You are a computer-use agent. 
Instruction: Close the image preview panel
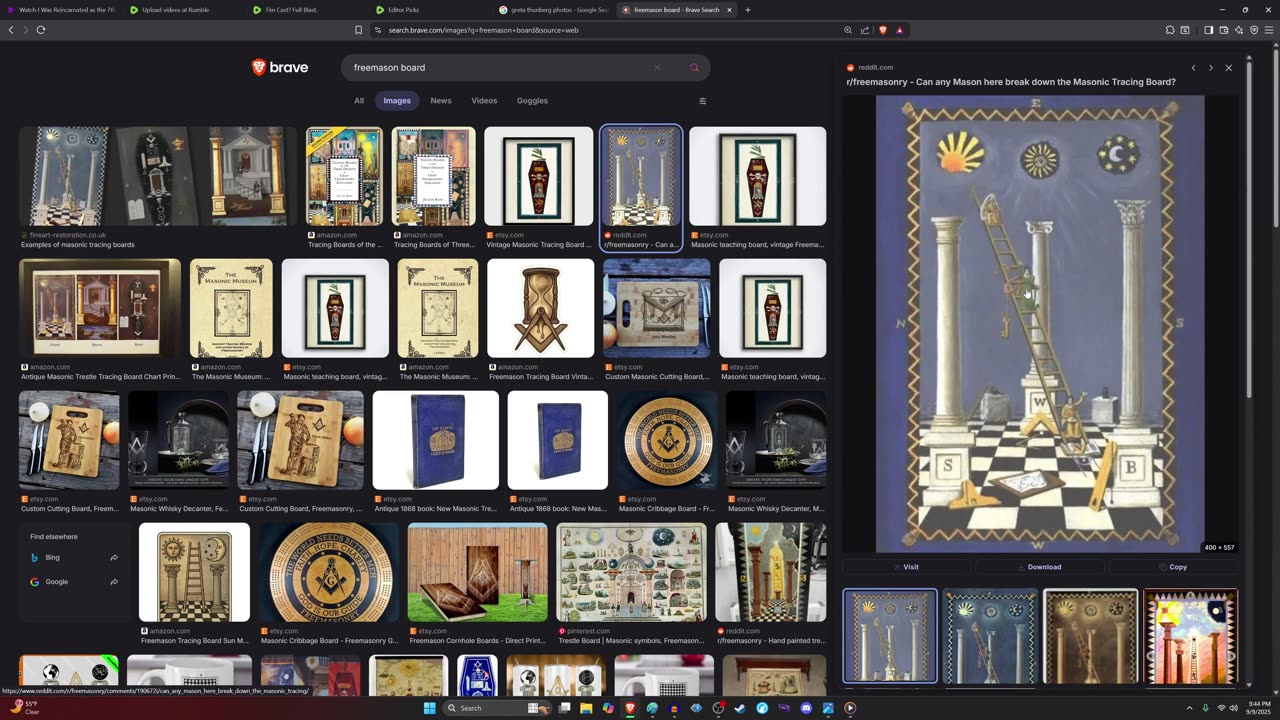pyautogui.click(x=1229, y=68)
